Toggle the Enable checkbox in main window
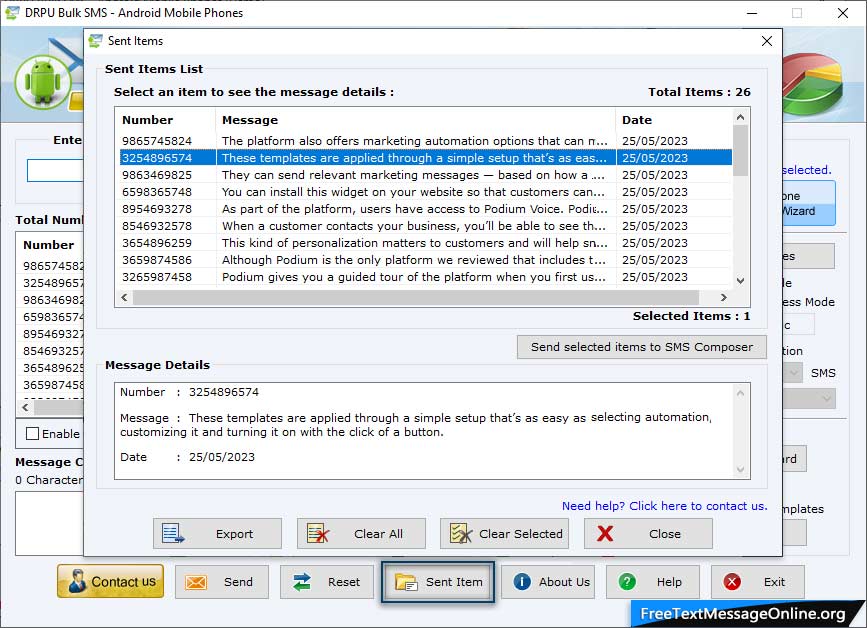Image resolution: width=867 pixels, height=628 pixels. point(33,434)
